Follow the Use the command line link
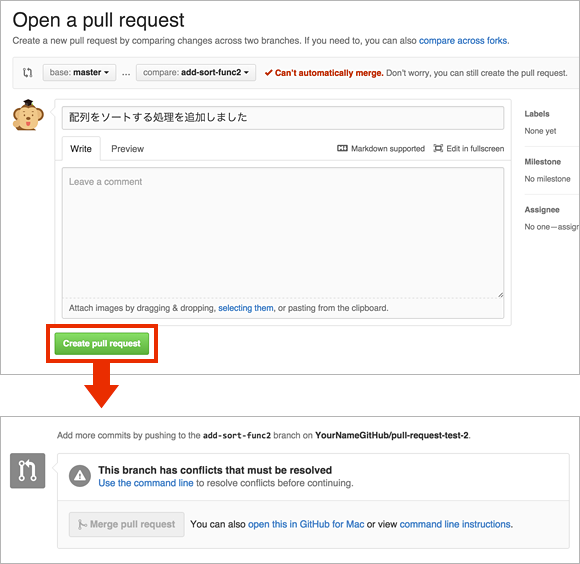Viewport: 580px width, 564px height. coord(146,483)
